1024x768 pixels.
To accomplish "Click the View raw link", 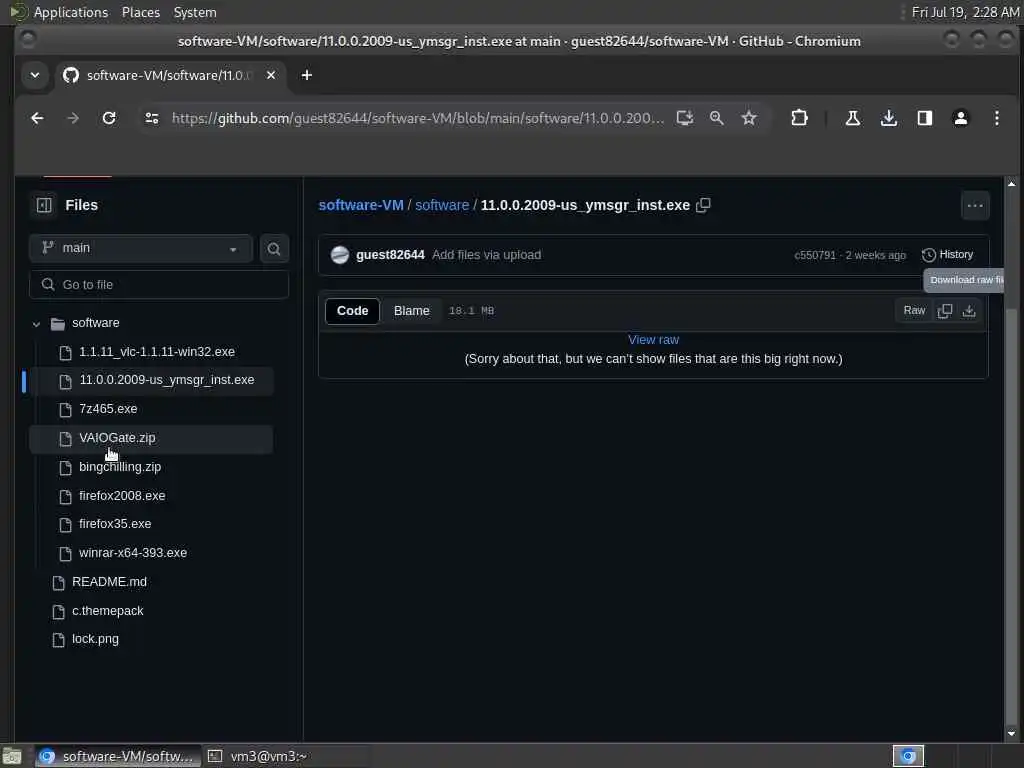I will coord(653,340).
